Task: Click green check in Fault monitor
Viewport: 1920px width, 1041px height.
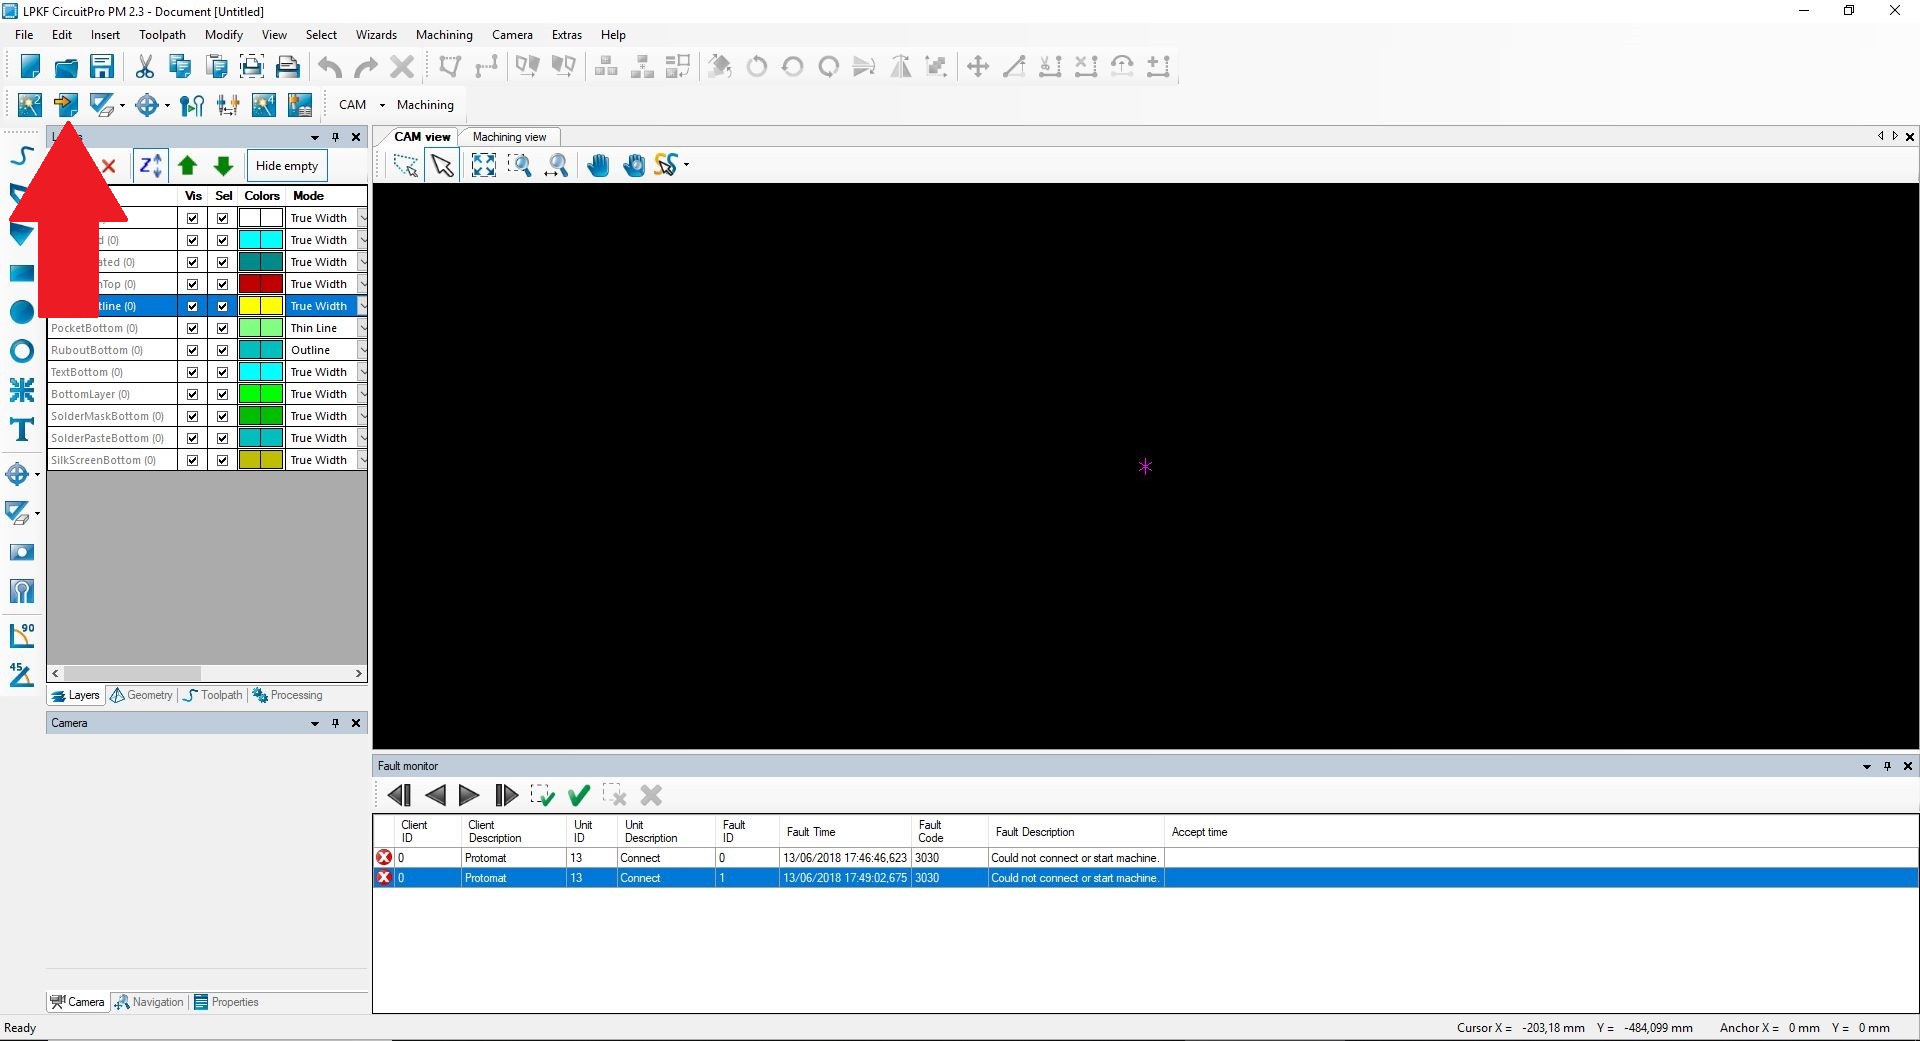Action: tap(578, 795)
